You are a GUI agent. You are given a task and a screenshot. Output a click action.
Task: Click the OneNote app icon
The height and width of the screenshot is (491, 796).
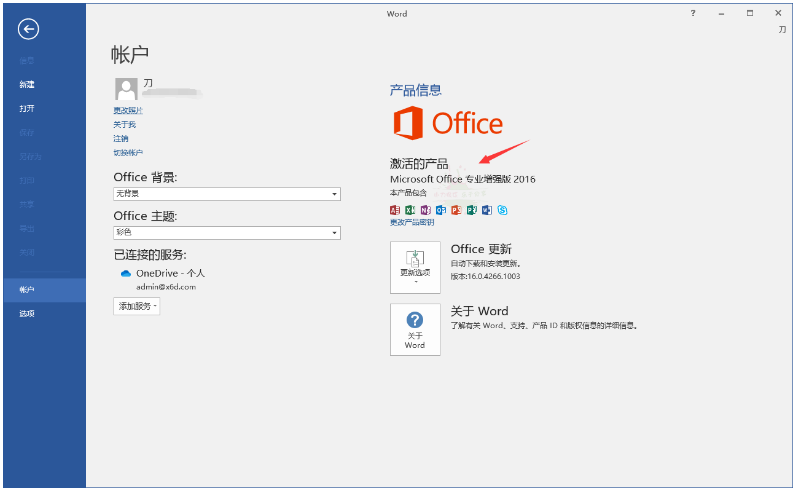pos(425,210)
